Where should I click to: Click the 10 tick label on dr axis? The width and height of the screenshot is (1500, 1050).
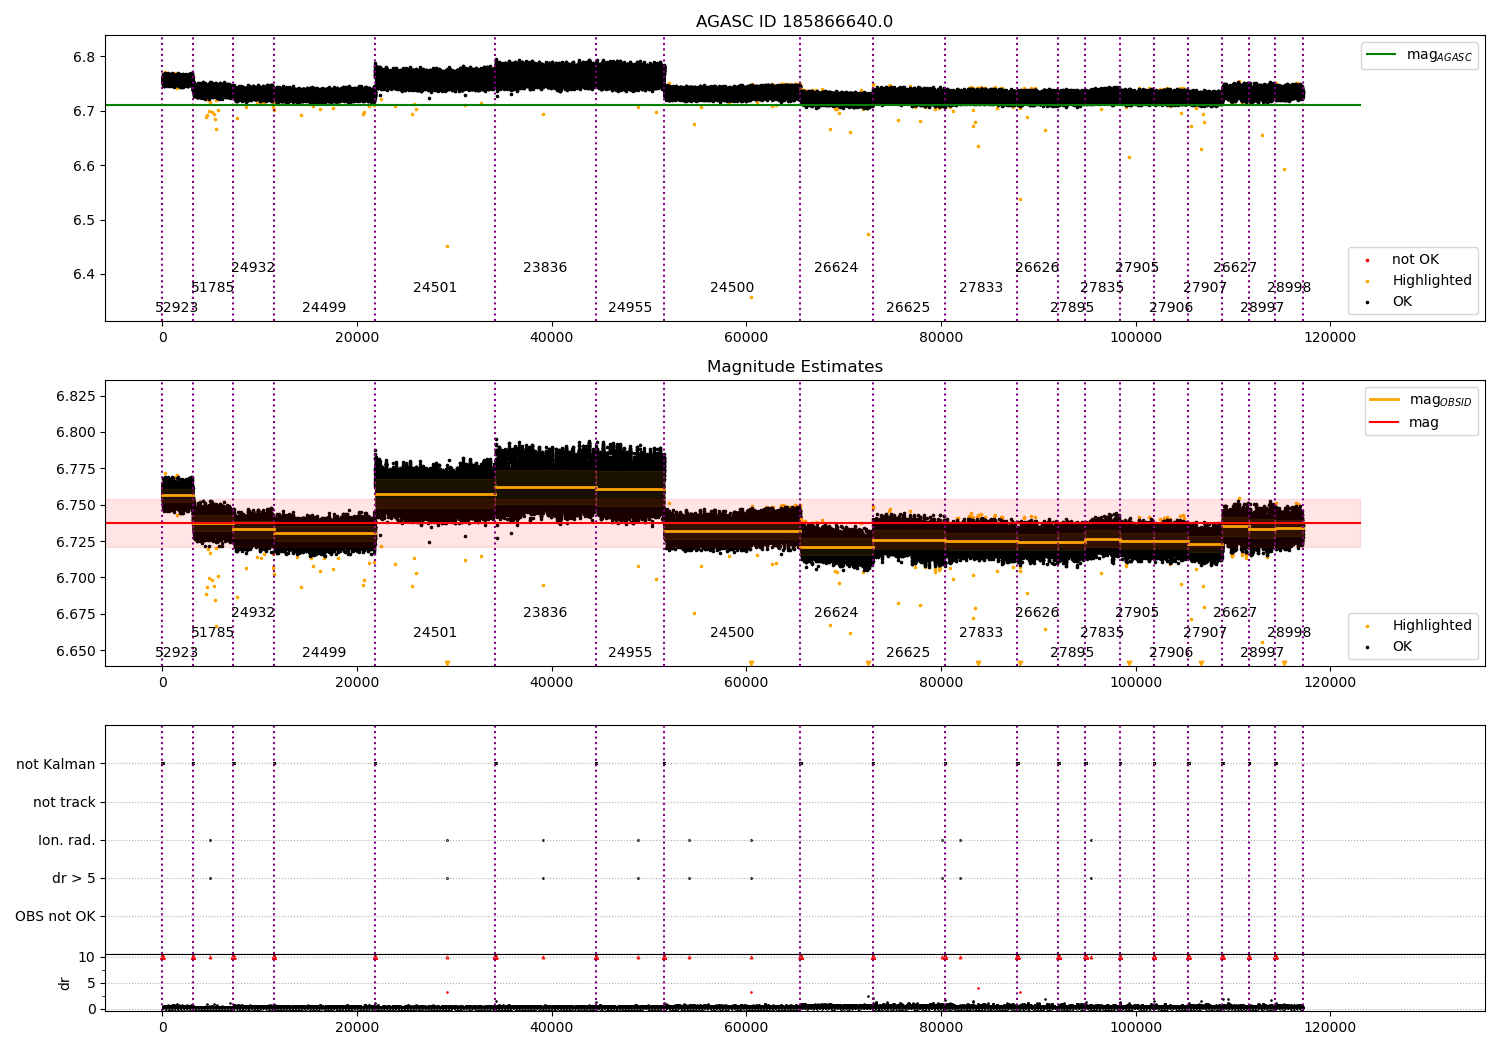click(x=87, y=958)
